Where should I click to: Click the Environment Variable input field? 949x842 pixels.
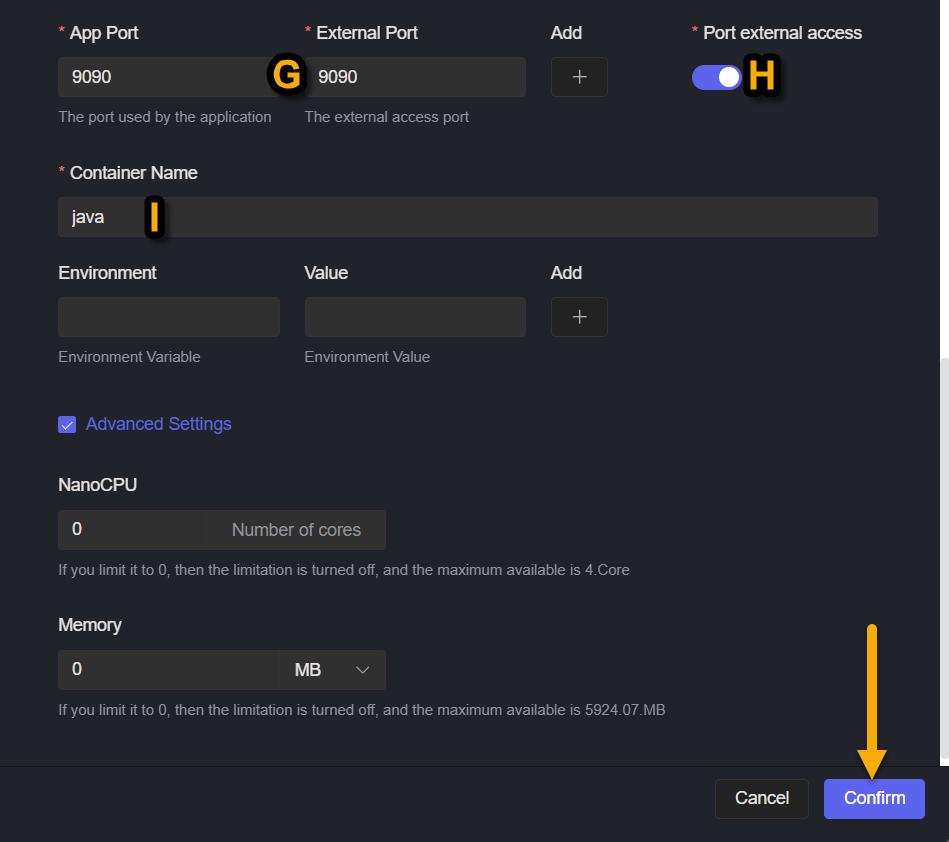pos(168,317)
